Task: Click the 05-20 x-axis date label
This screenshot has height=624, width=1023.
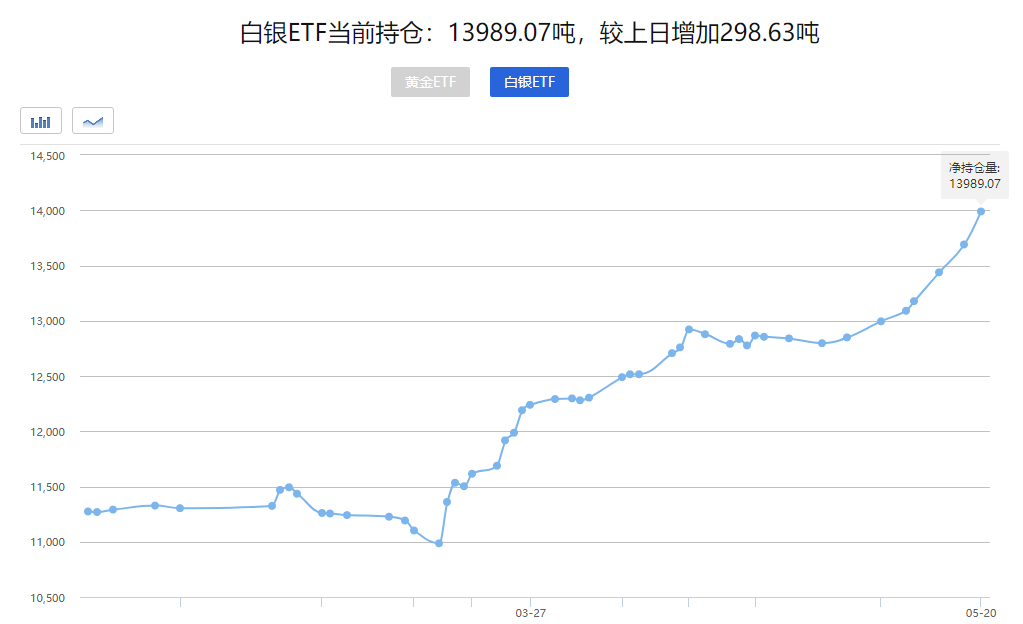Action: point(980,613)
